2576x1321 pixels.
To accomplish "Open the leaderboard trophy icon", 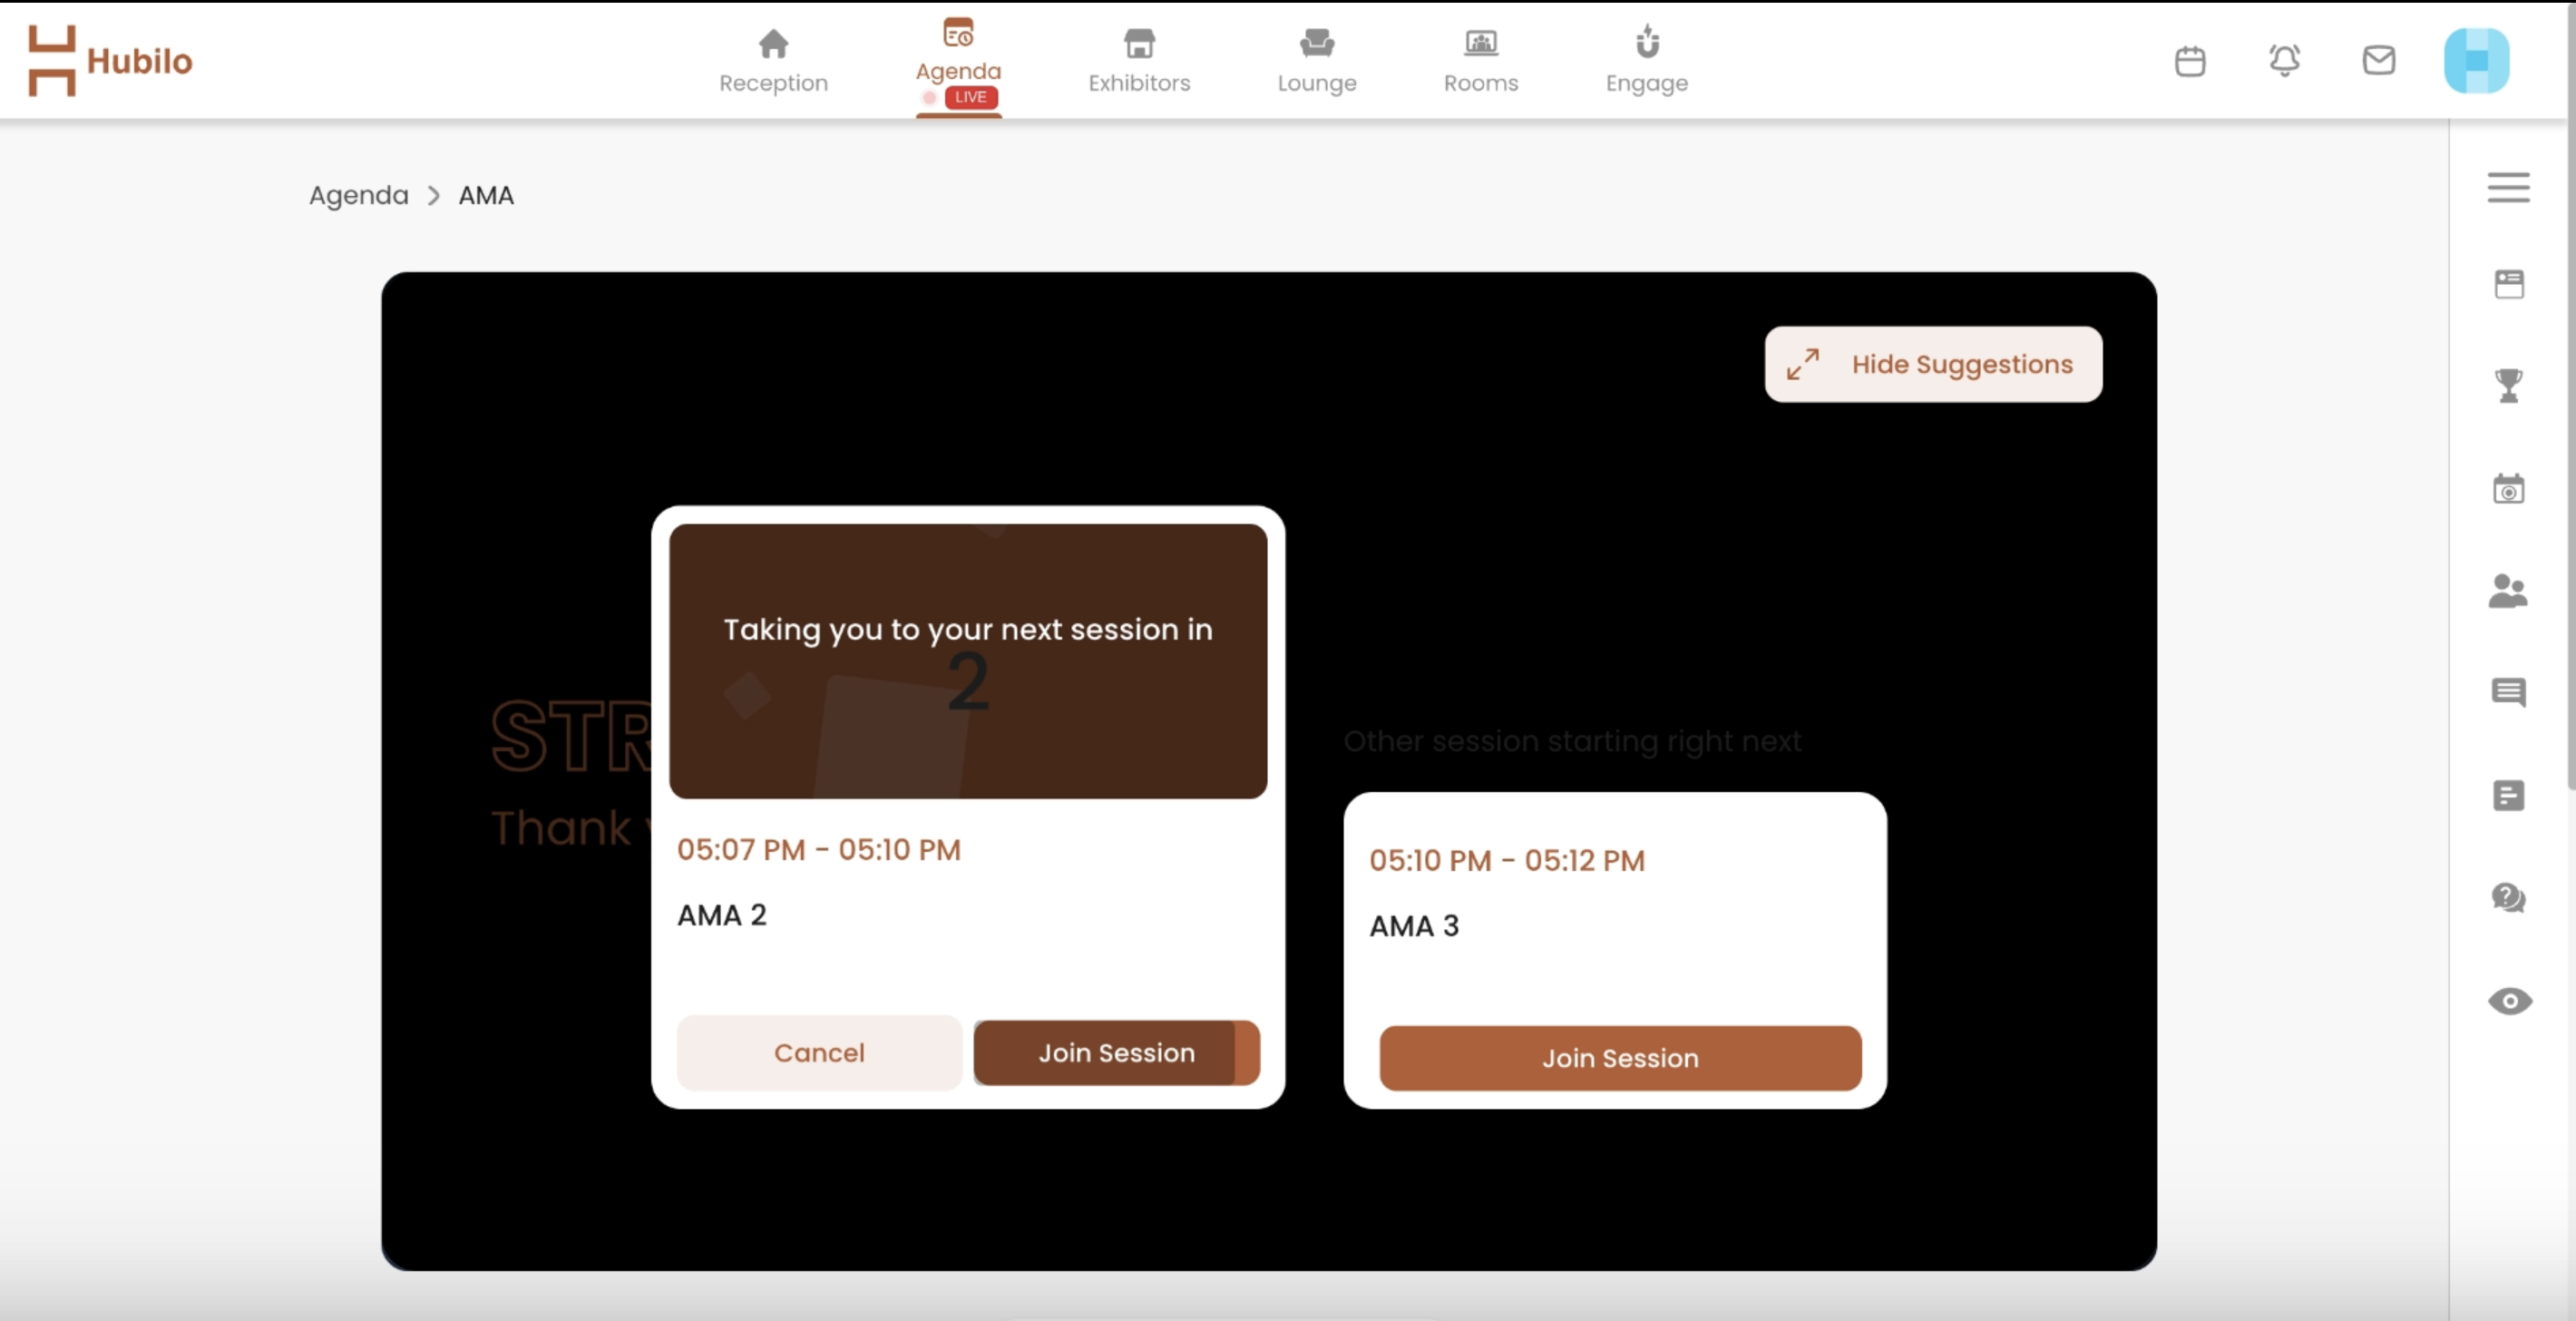I will click(2508, 386).
